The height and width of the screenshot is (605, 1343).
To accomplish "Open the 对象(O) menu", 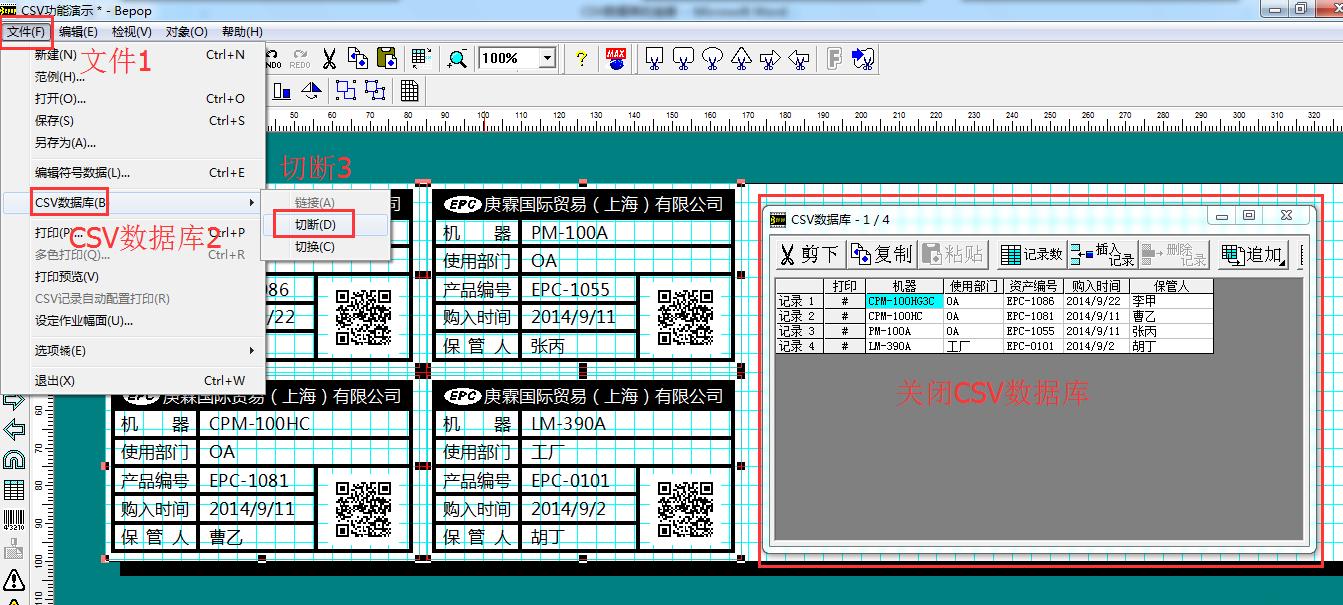I will tap(186, 32).
